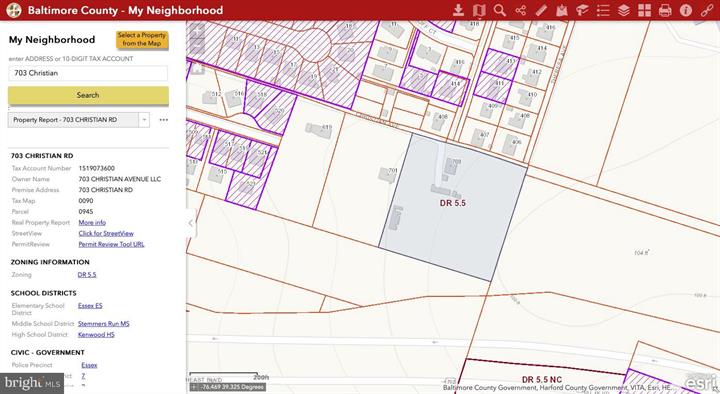Open the print widget
720x394 pixels.
pyautogui.click(x=665, y=10)
